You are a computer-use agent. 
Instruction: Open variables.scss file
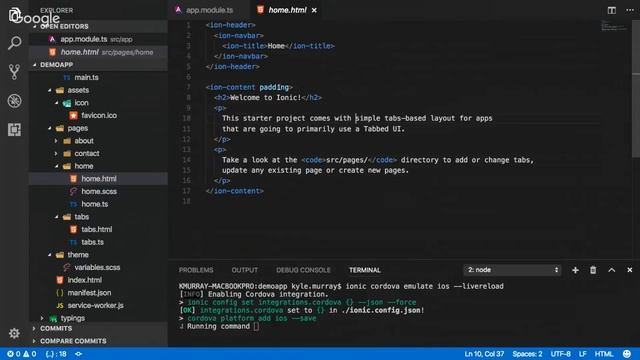pos(97,267)
